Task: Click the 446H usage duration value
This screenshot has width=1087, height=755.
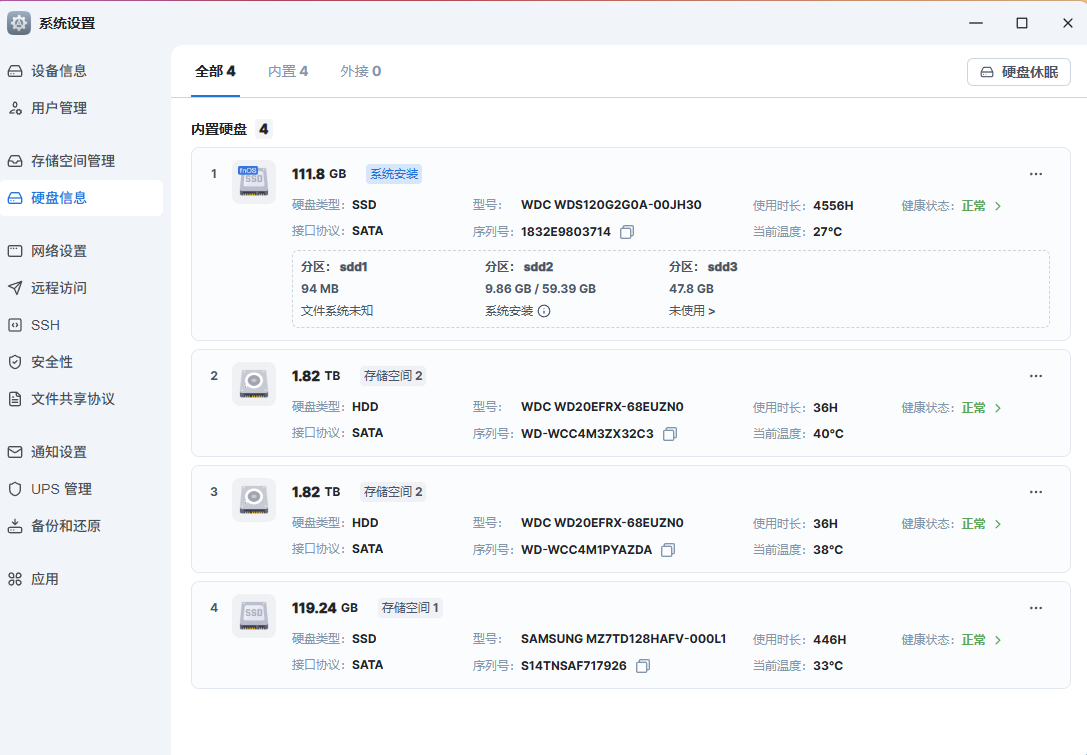Action: point(830,640)
